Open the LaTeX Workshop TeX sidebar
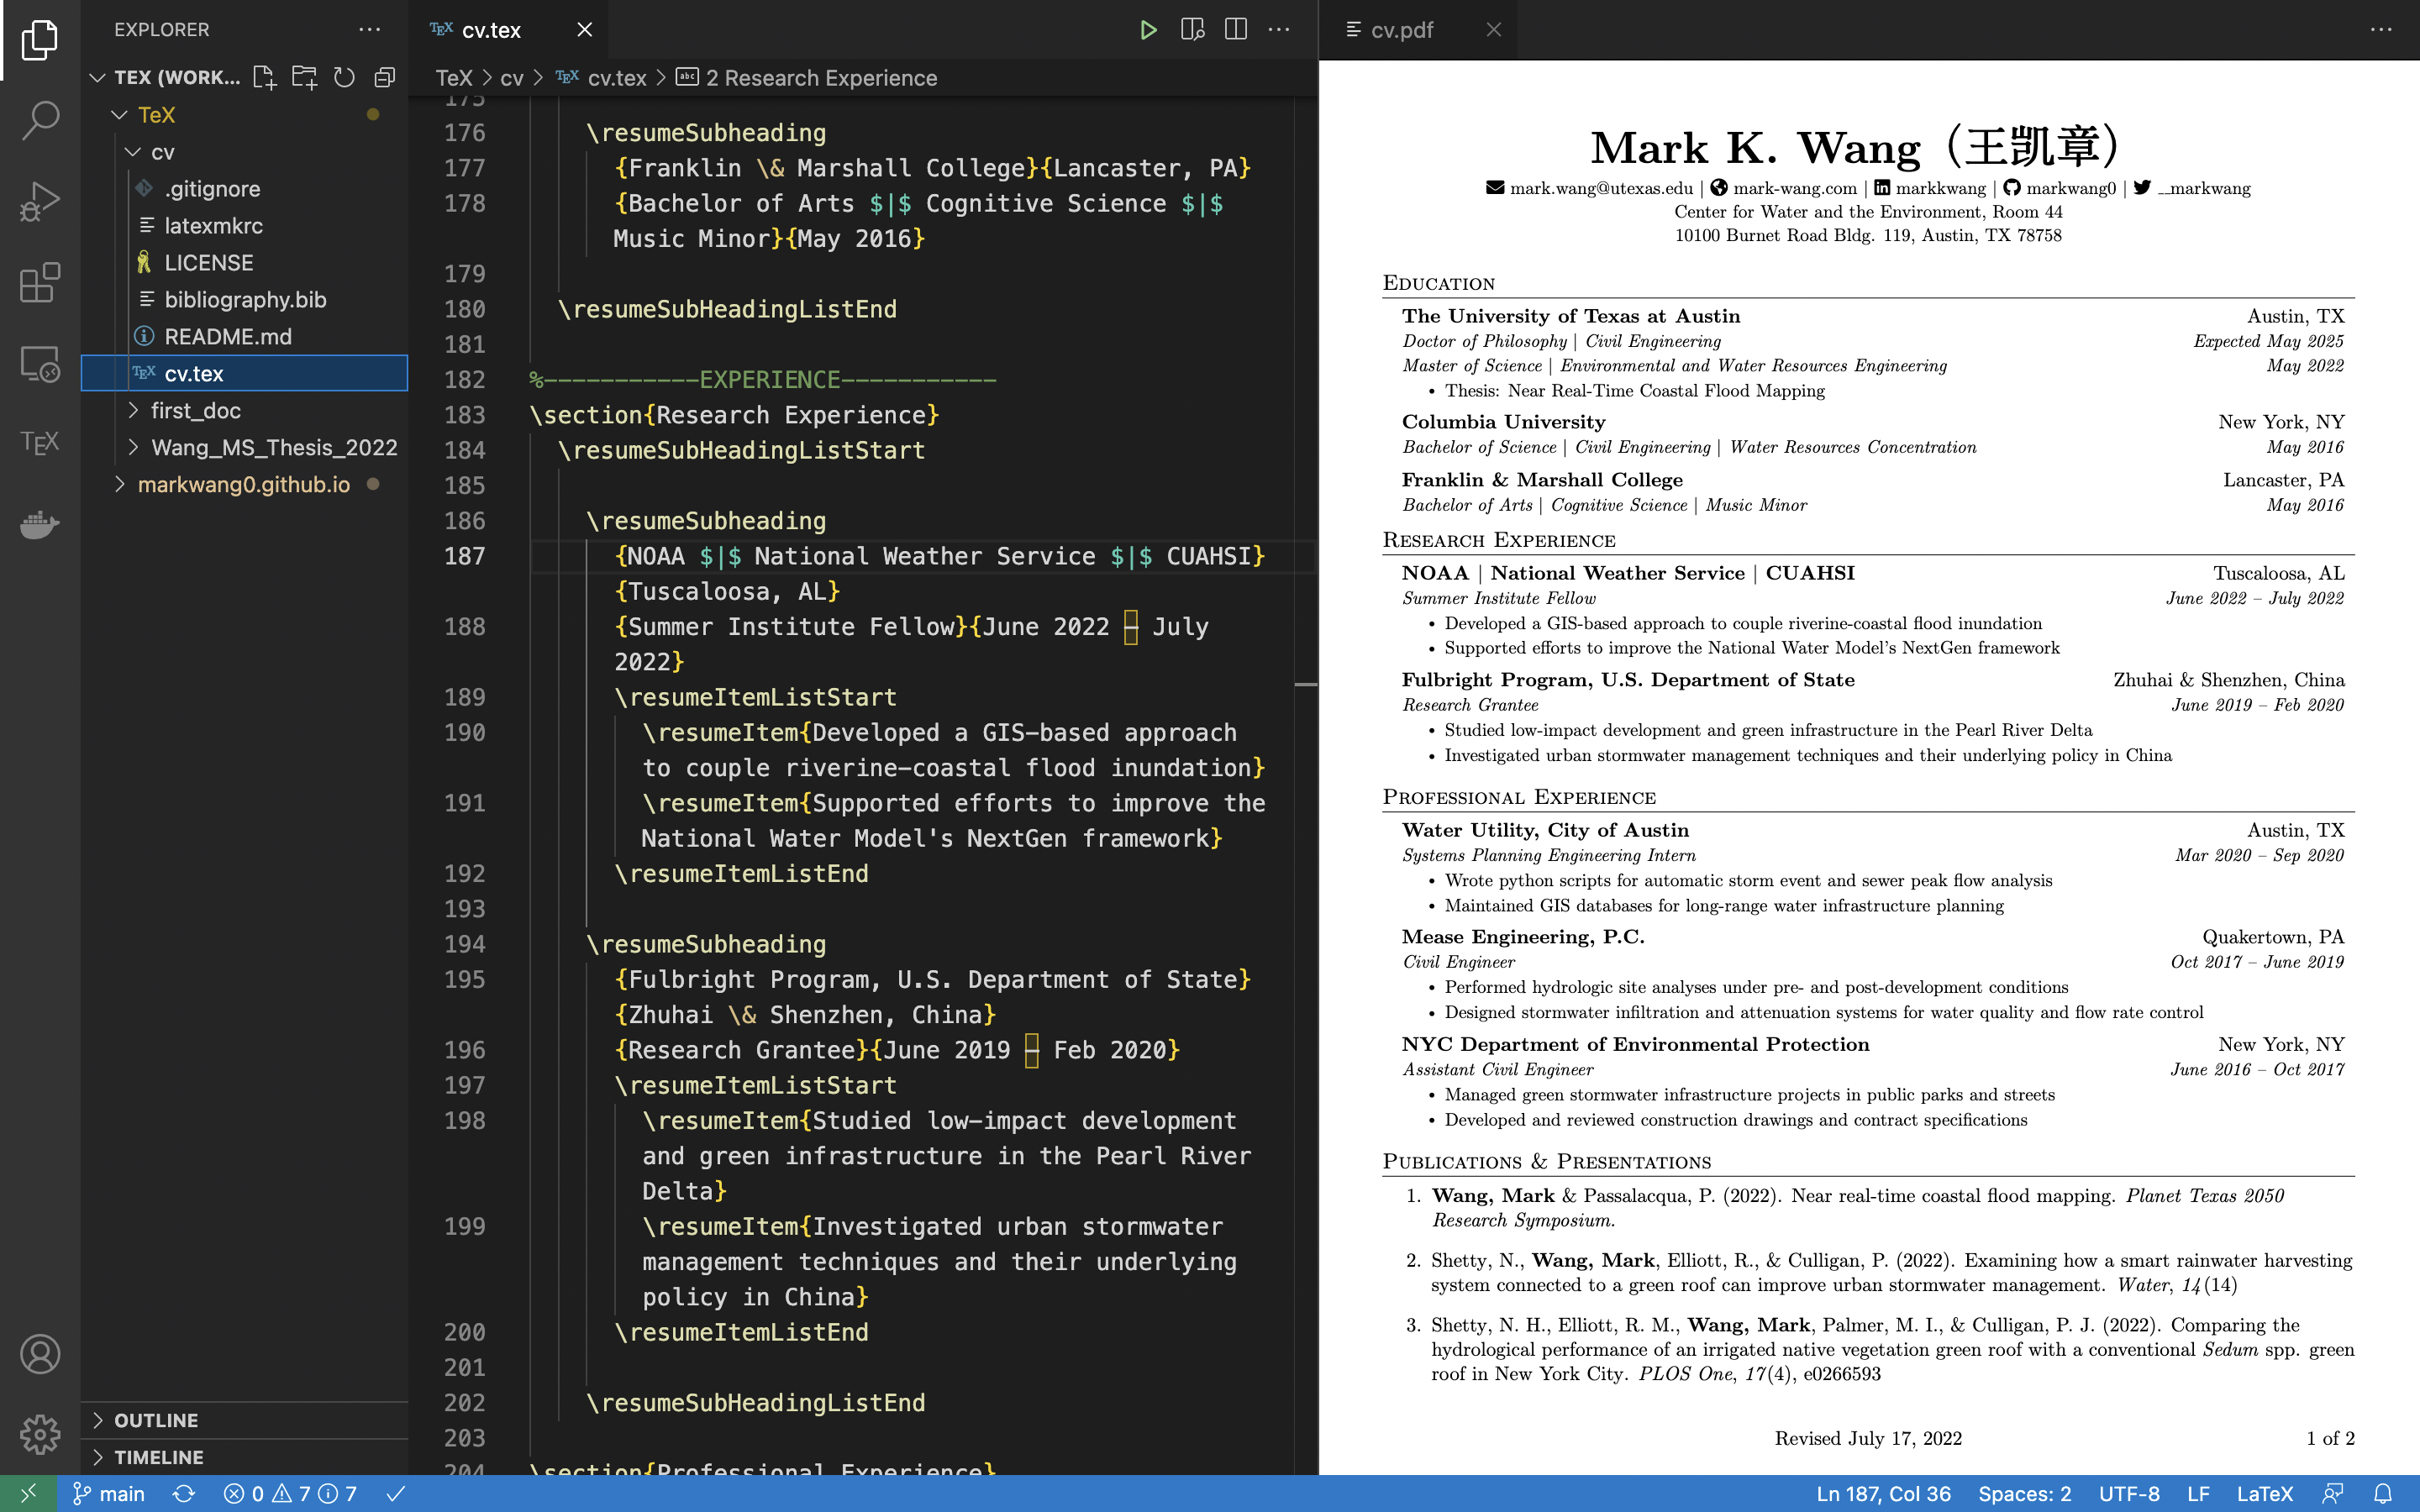This screenshot has height=1512, width=2420. tap(39, 441)
